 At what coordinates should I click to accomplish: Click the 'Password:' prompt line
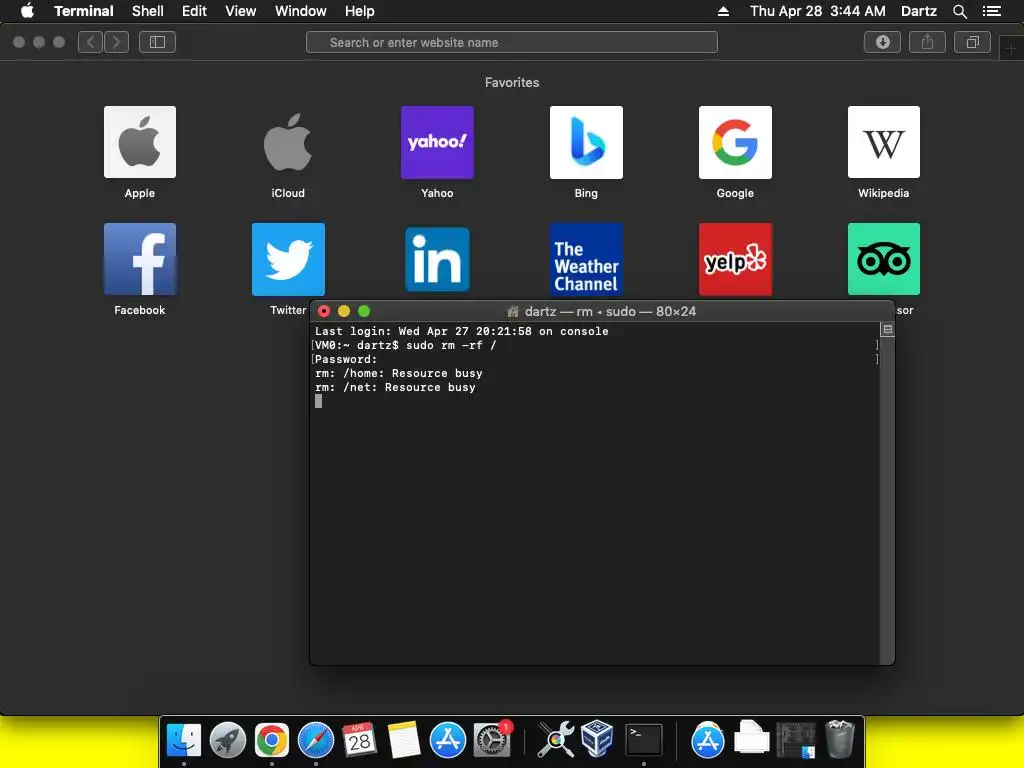[346, 359]
